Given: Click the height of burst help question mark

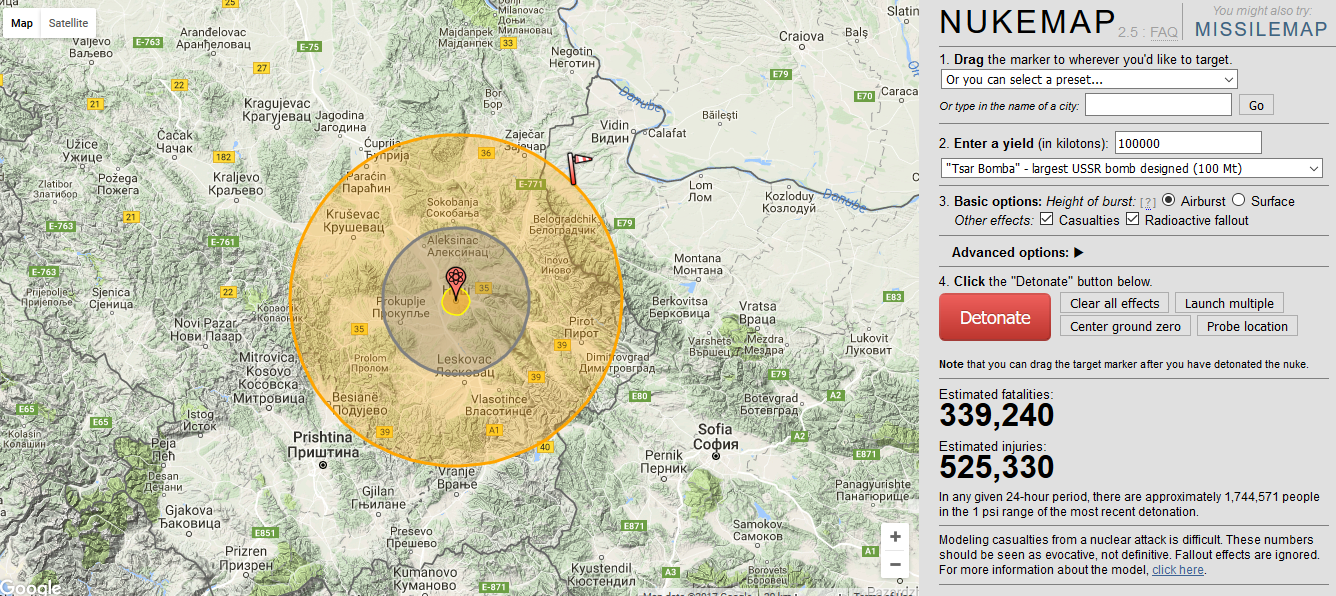Looking at the screenshot, I should click(x=1148, y=202).
